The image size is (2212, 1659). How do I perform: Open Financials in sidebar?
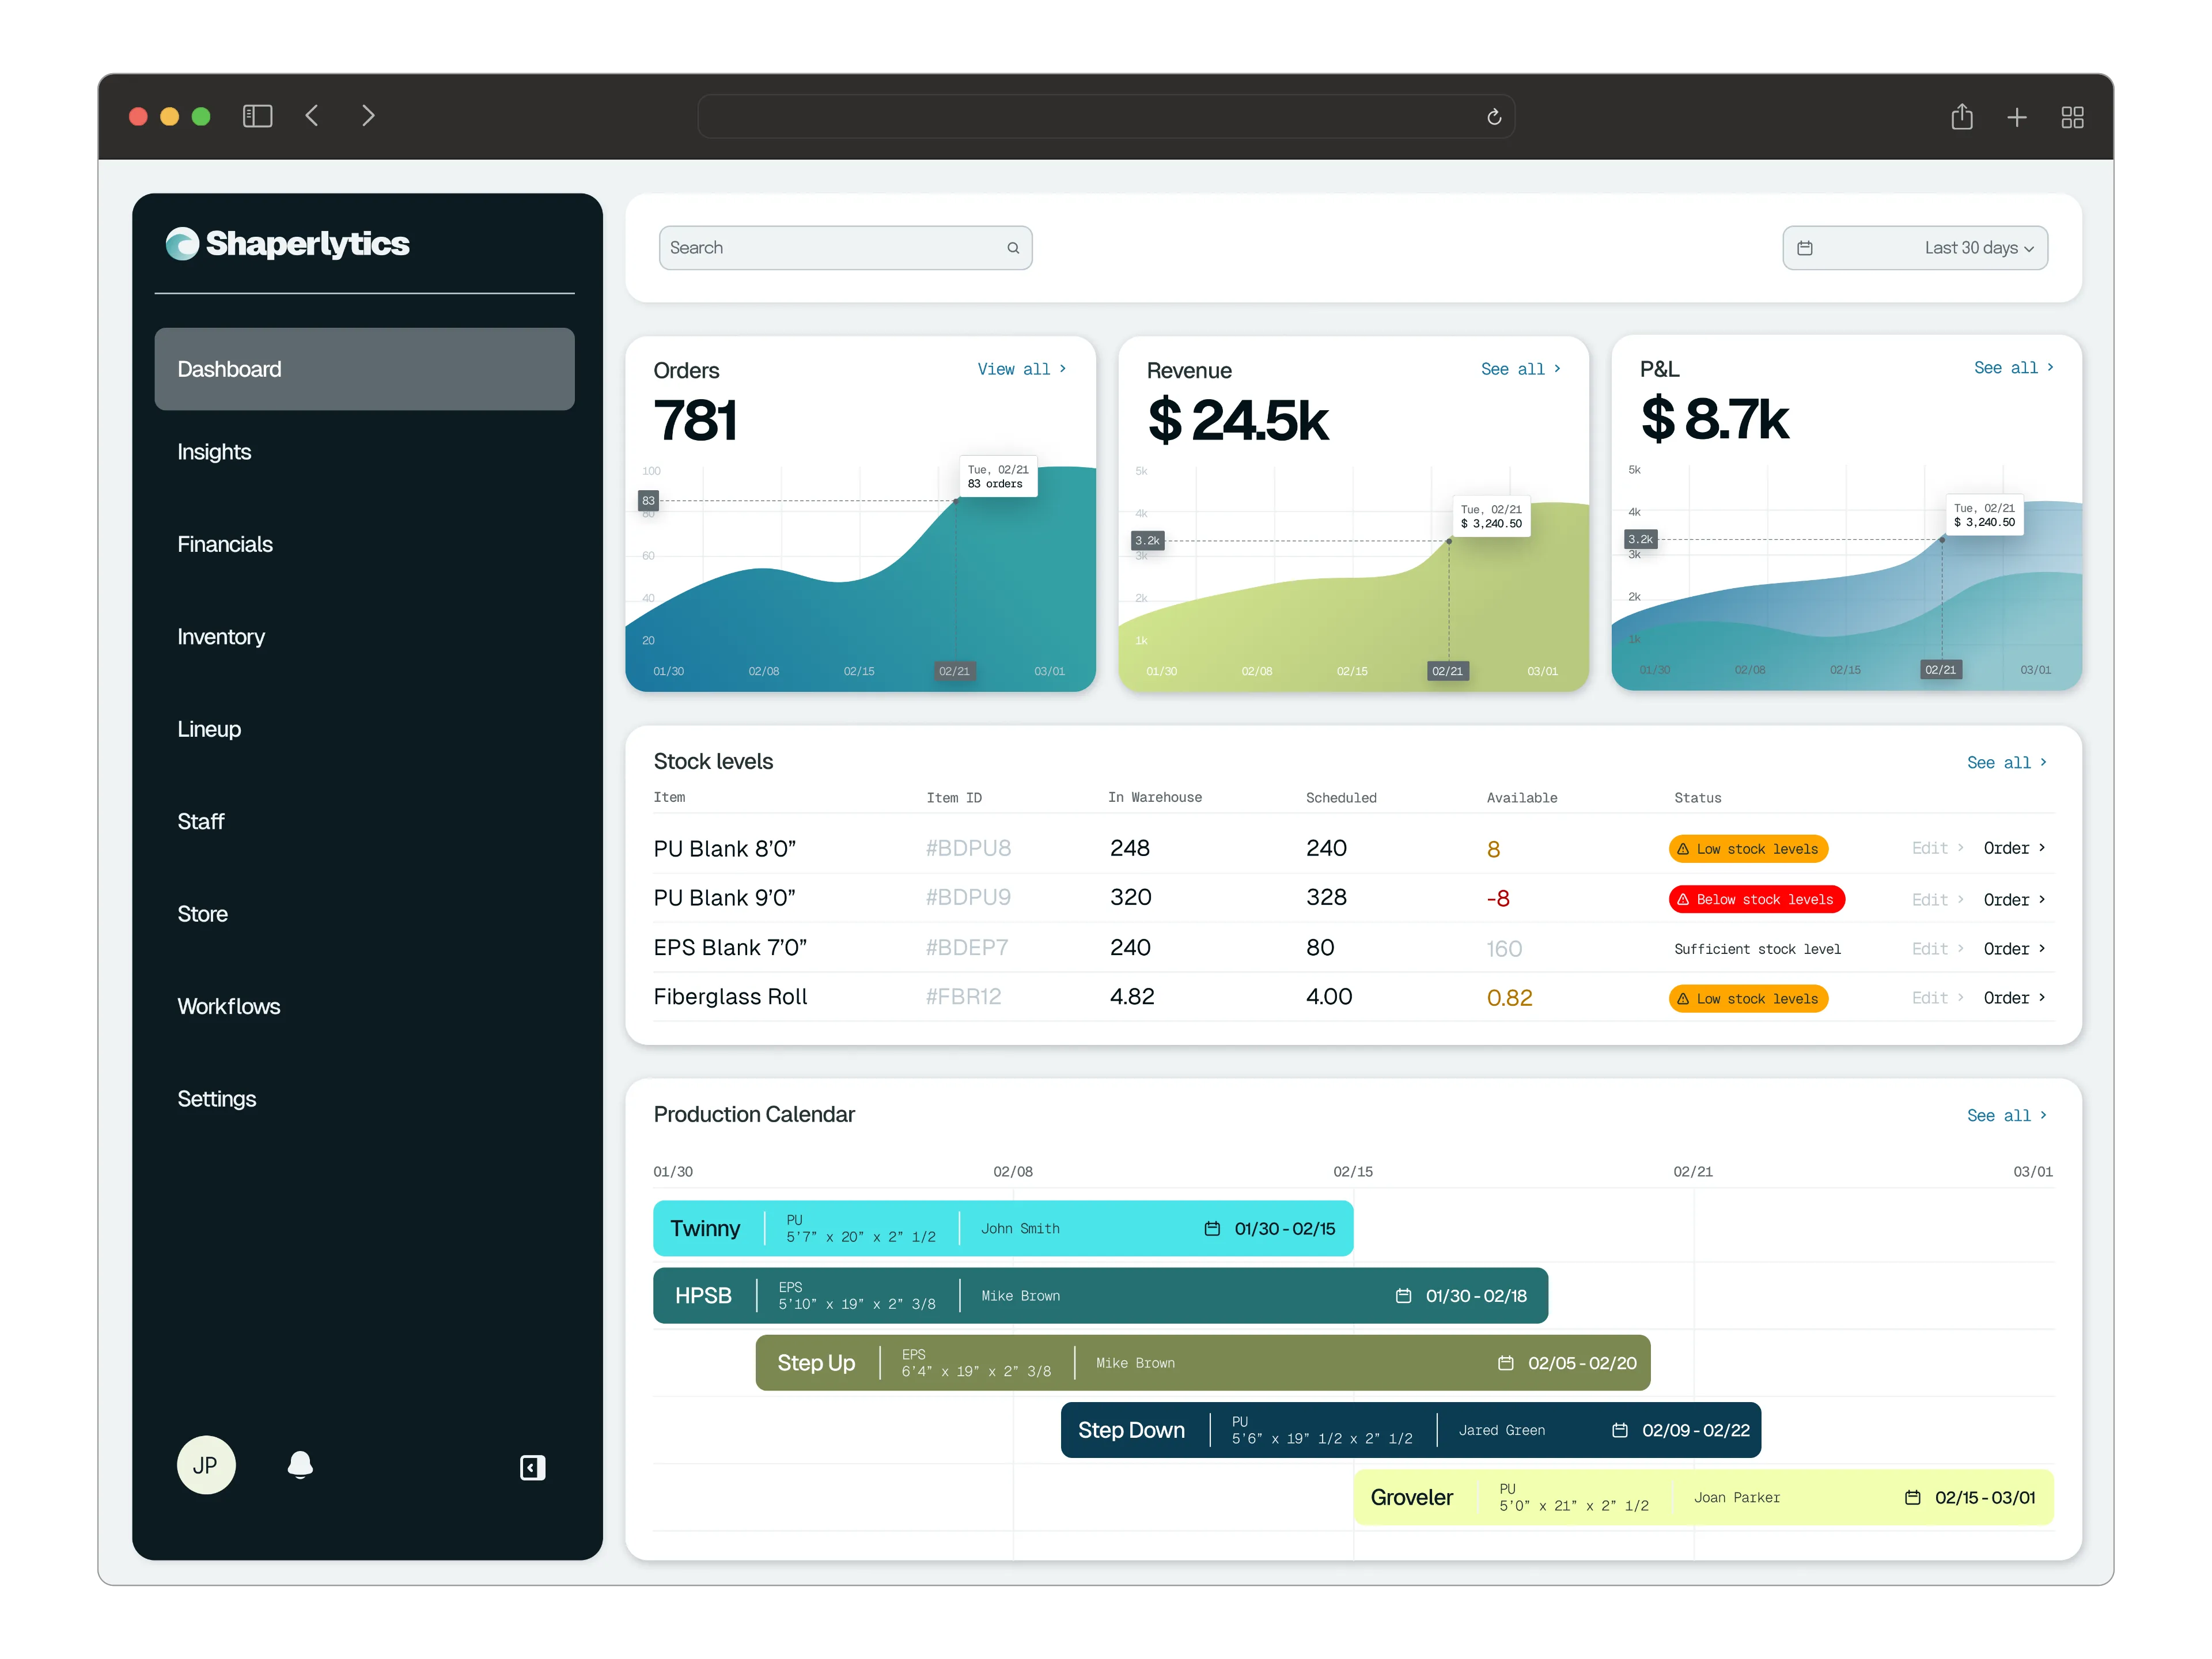pyautogui.click(x=225, y=544)
